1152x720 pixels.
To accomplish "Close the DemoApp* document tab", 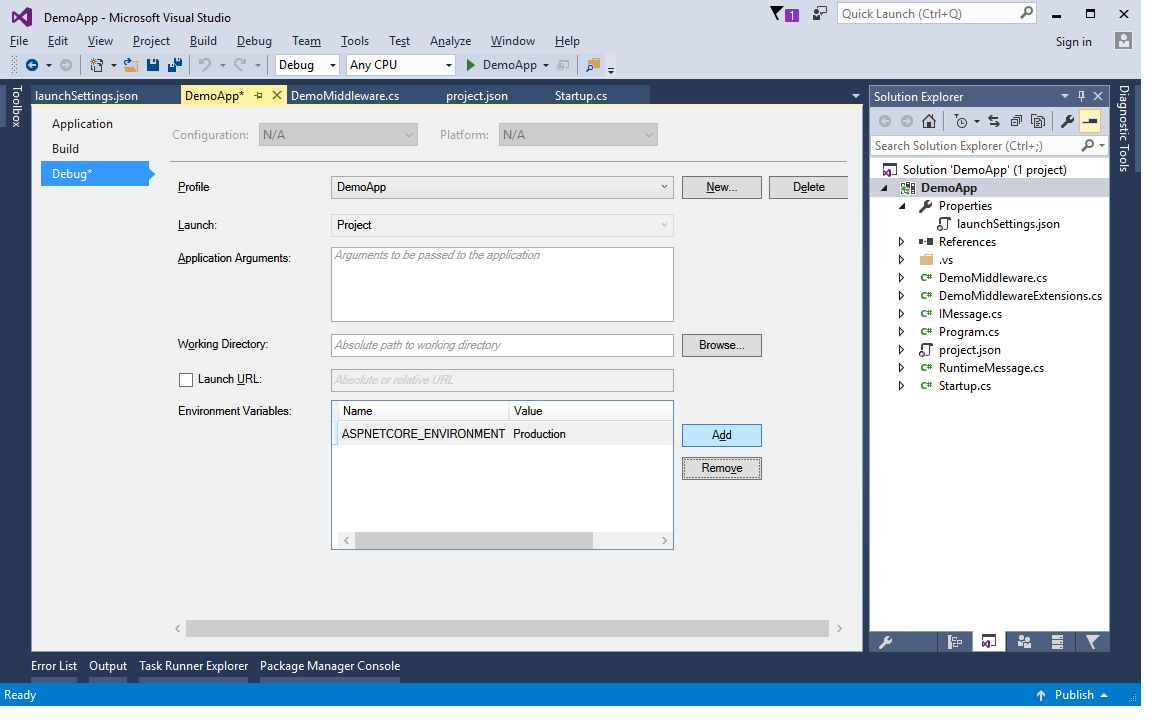I will pyautogui.click(x=277, y=96).
